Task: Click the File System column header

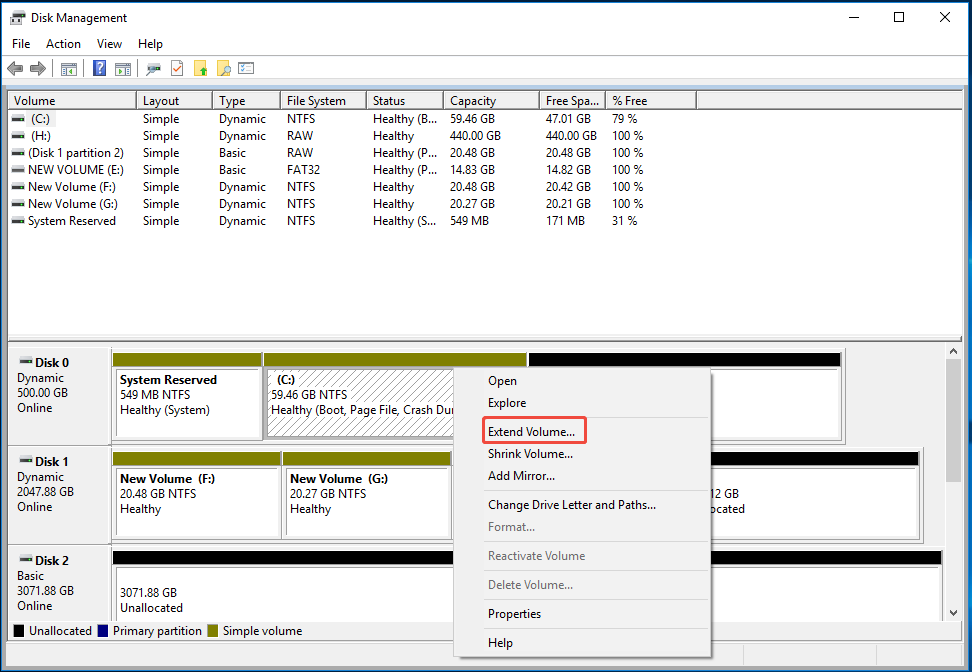Action: (316, 101)
